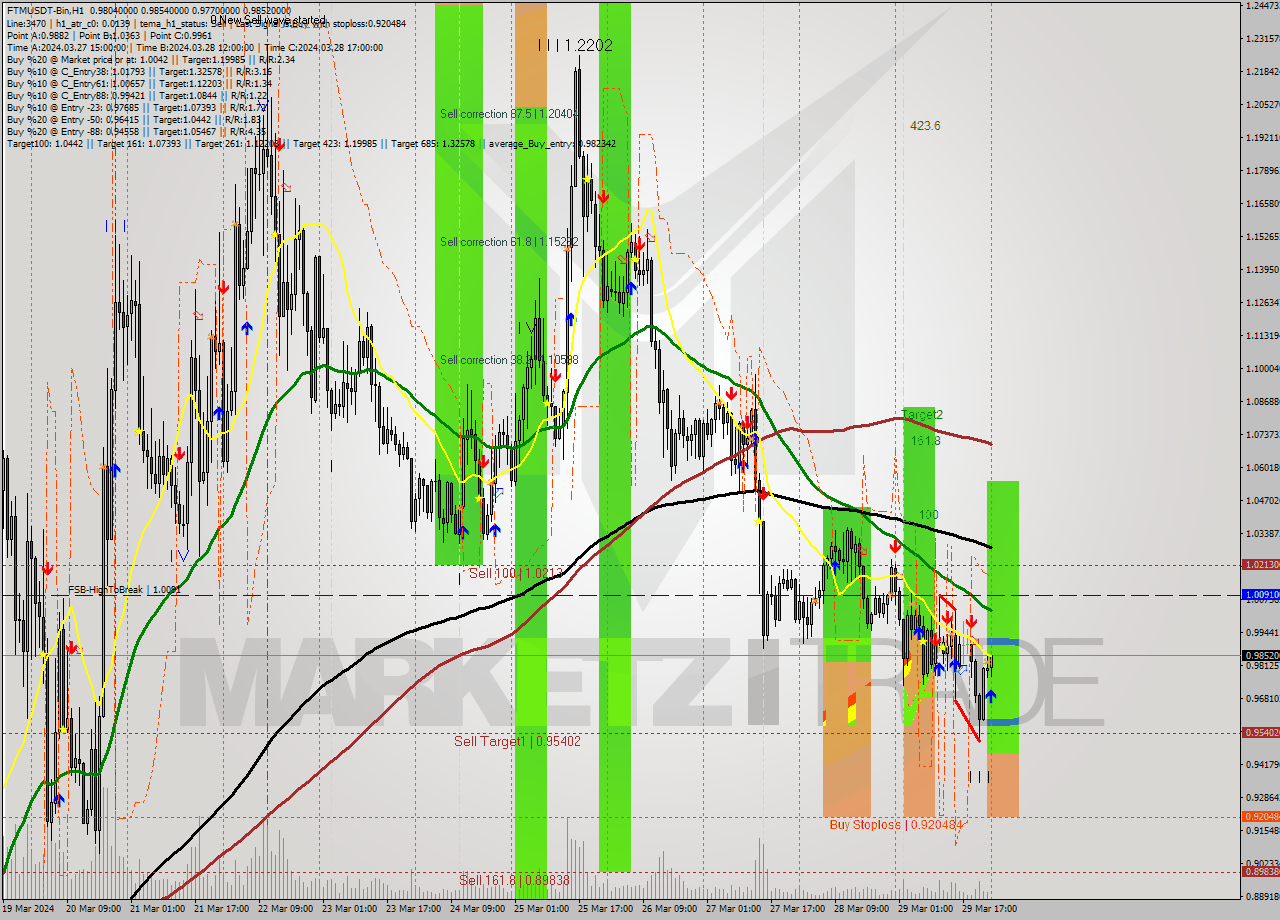The image size is (1280, 920).
Task: Click the blue 1.00910 price tag
Action: 1260,595
